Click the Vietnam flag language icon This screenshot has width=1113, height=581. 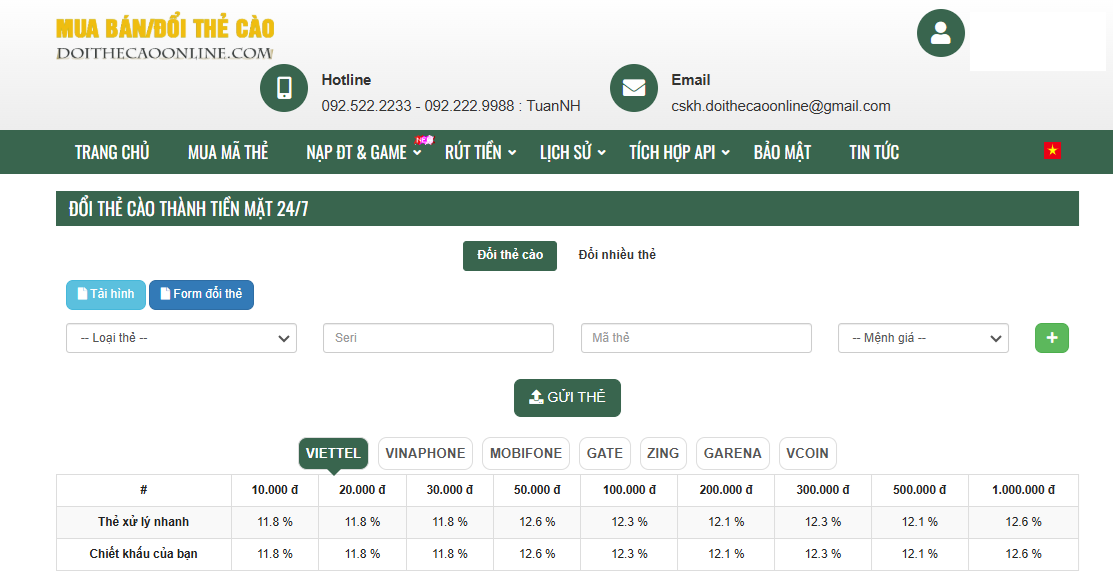click(x=1052, y=150)
